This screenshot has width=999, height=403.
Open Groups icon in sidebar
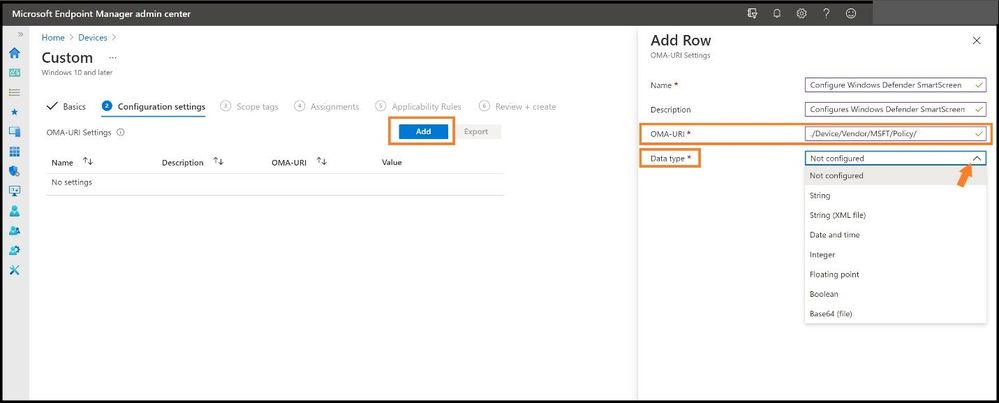pos(14,230)
